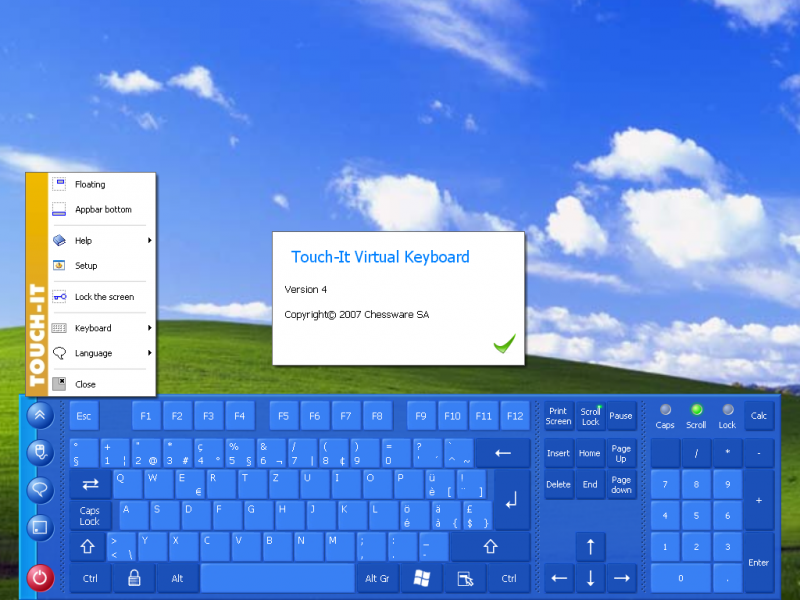Click the F12 function key
Screen dimensions: 800x600
[x=515, y=416]
